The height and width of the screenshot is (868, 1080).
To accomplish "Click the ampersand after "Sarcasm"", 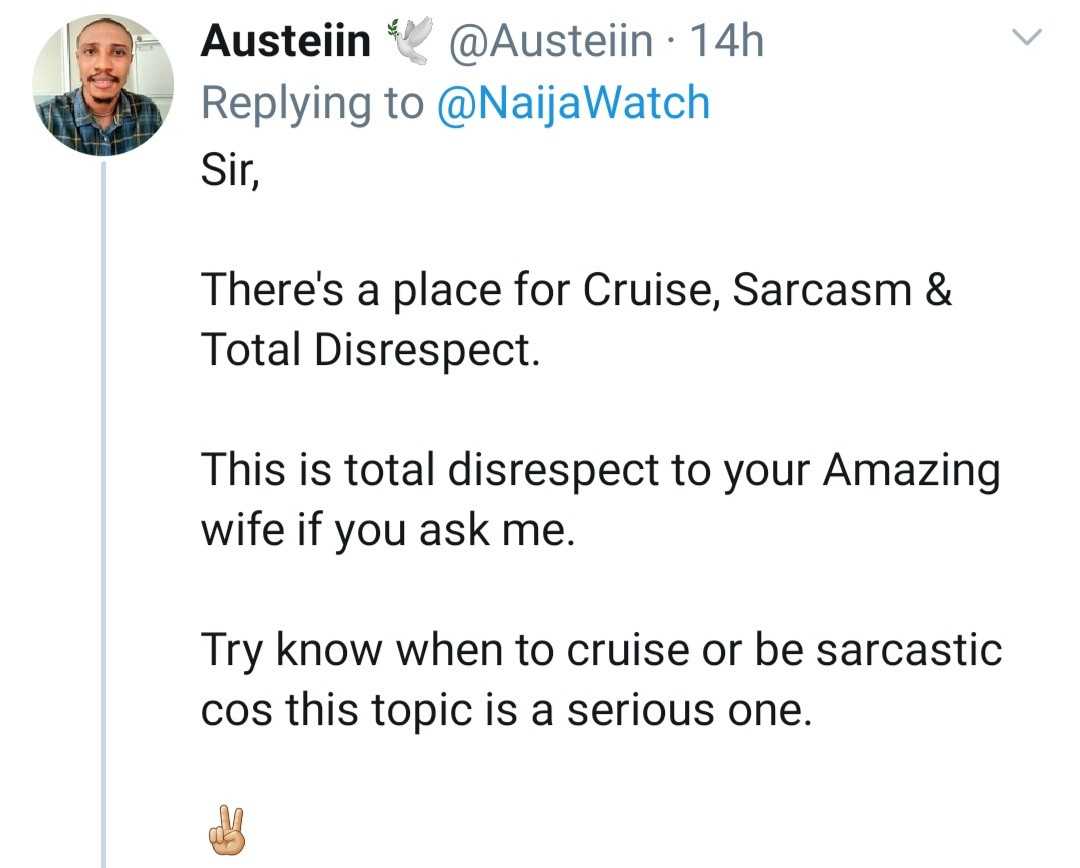I will click(x=939, y=289).
